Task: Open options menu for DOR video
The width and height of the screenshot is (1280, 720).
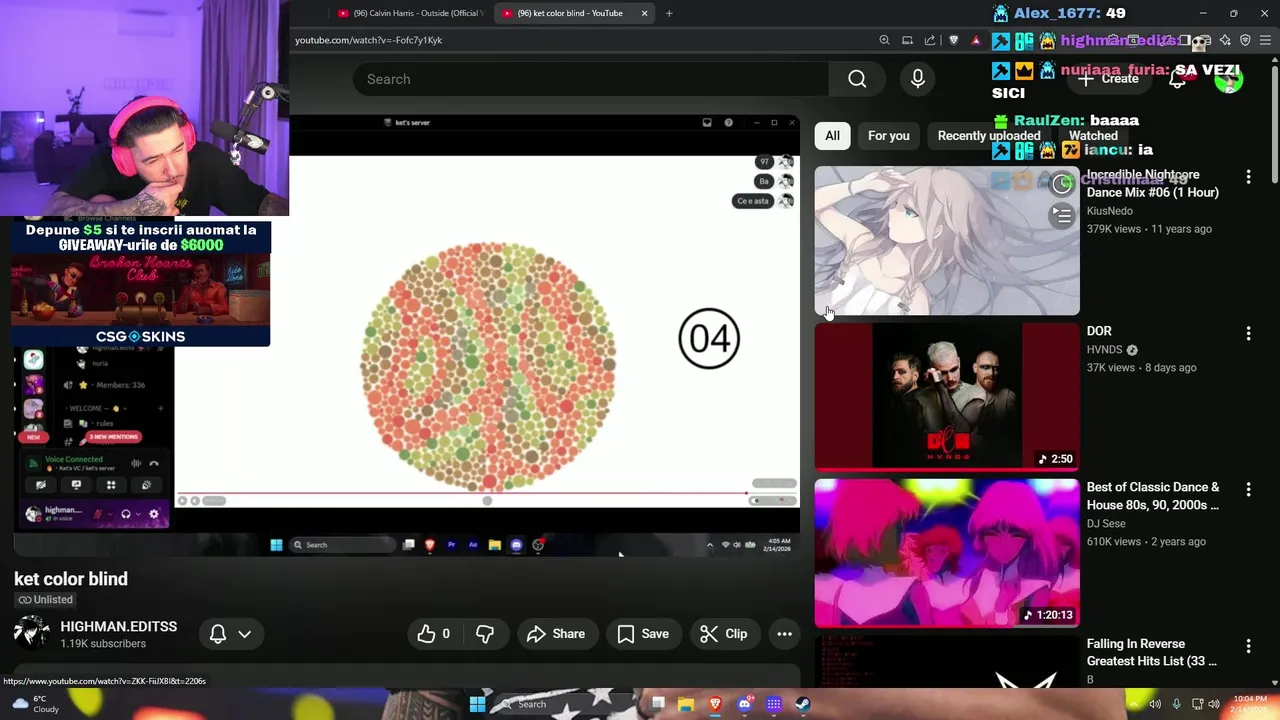Action: tap(1248, 333)
